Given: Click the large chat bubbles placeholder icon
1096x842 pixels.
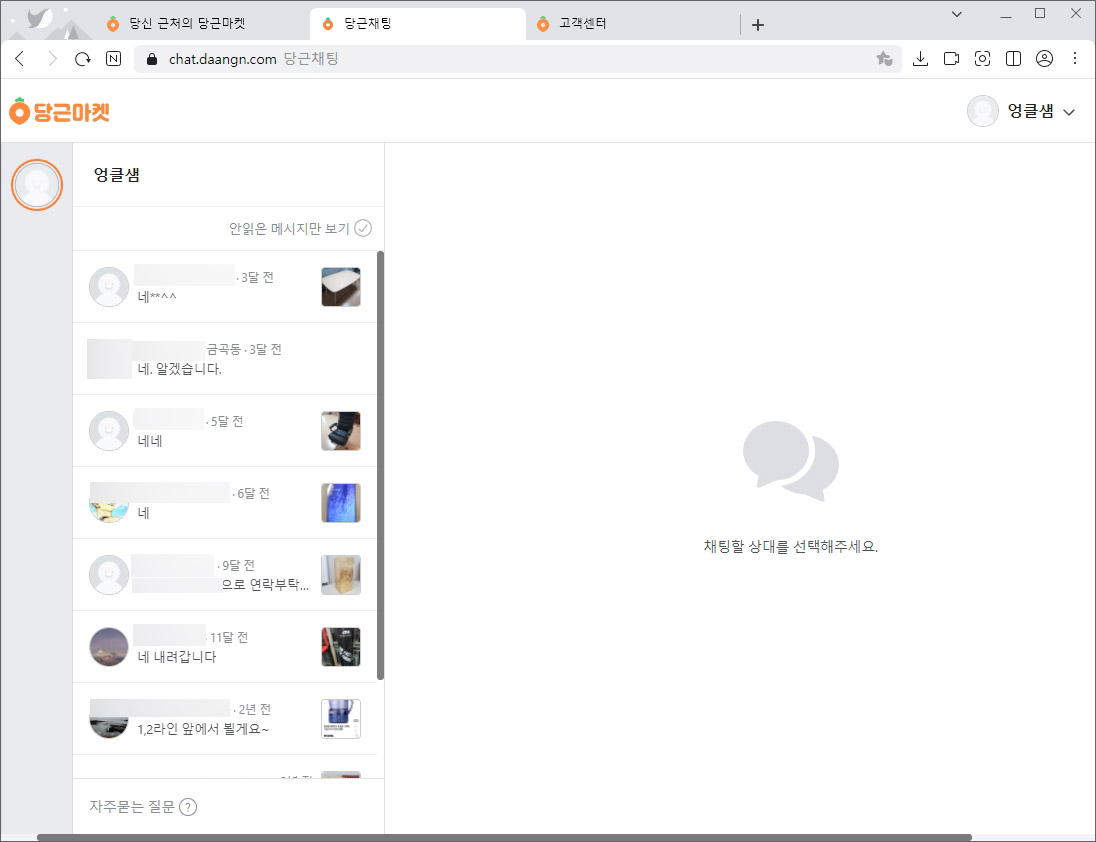Looking at the screenshot, I should pyautogui.click(x=789, y=460).
